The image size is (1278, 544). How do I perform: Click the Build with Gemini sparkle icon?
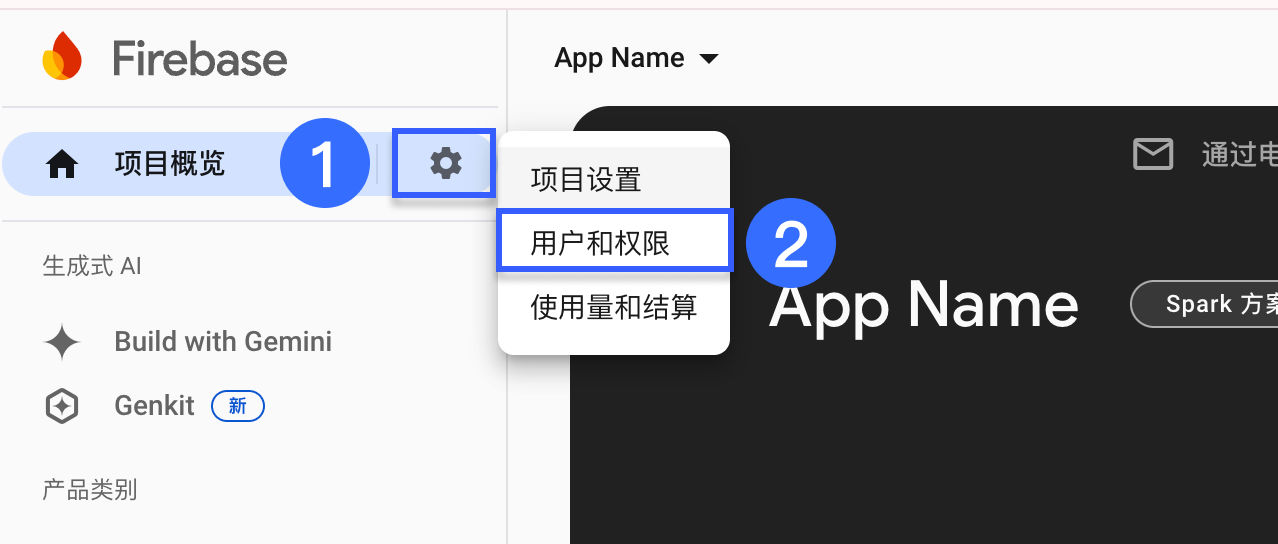click(x=62, y=342)
